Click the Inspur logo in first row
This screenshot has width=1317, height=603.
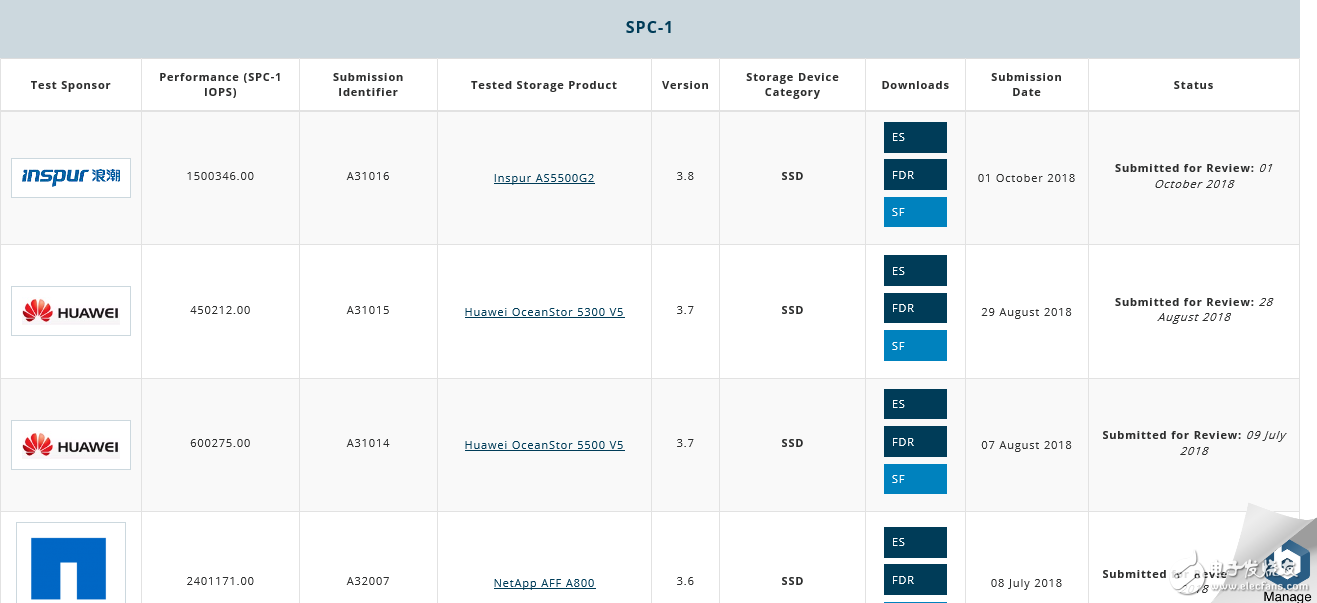(x=71, y=177)
